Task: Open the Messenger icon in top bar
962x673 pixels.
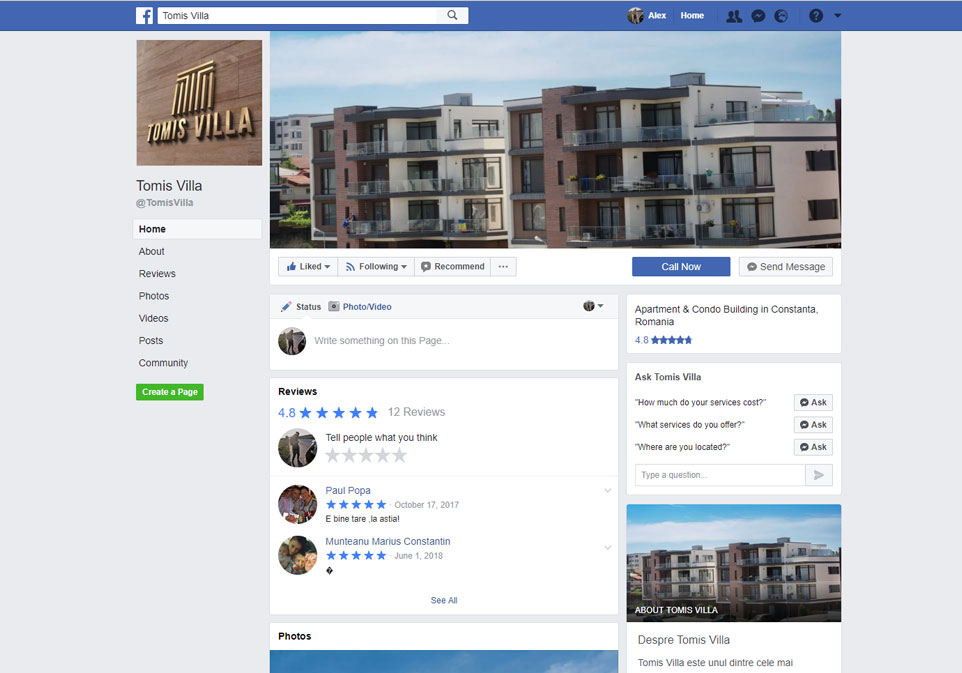Action: point(759,16)
